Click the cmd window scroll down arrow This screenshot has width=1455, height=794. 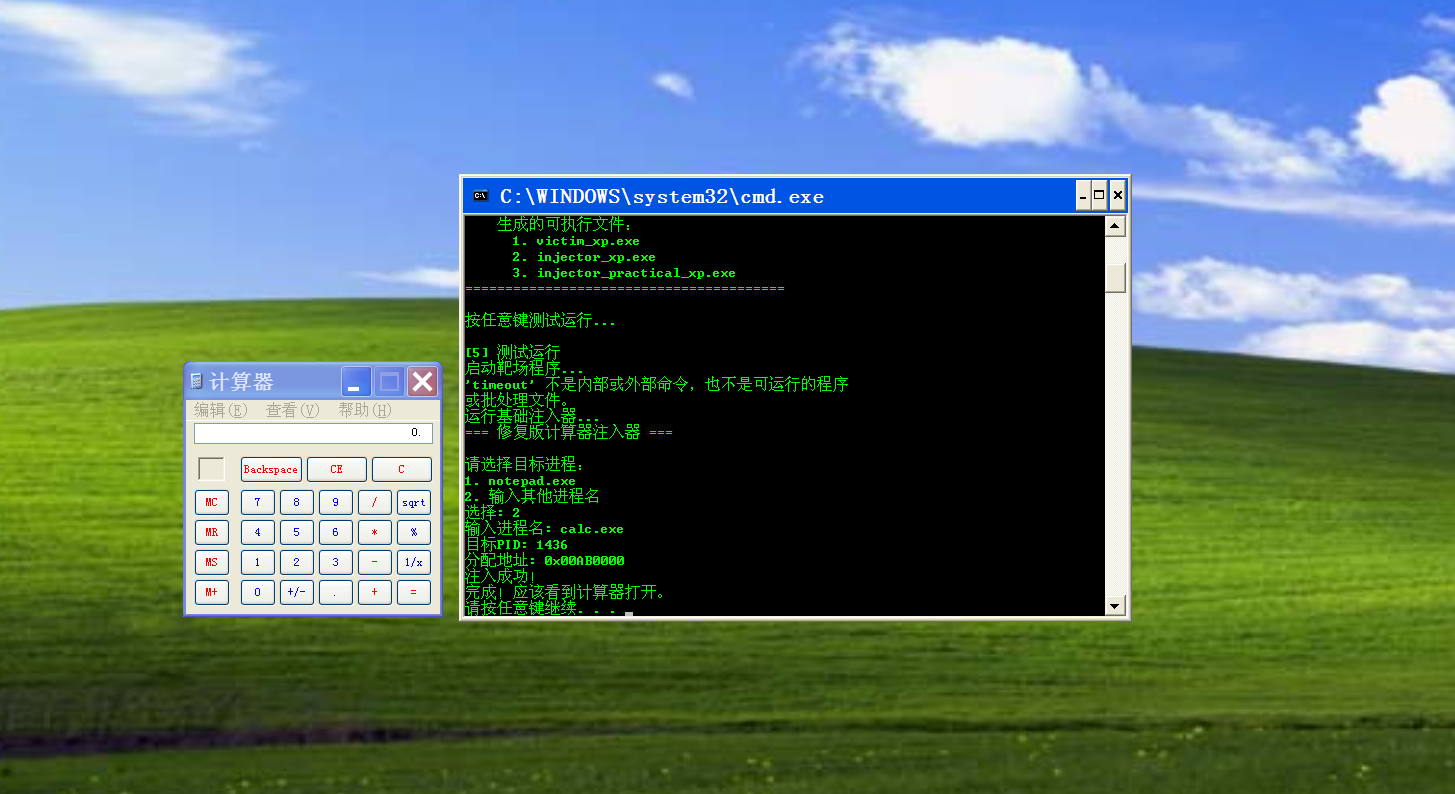1116,605
